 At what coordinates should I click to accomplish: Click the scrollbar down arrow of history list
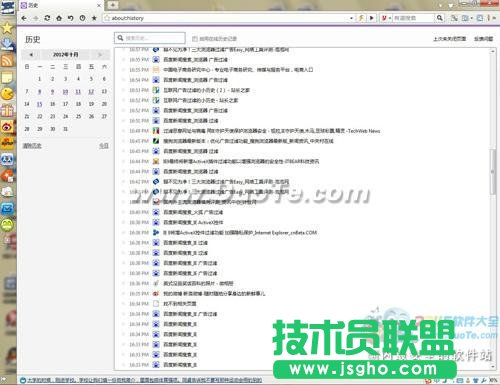[x=493, y=367]
